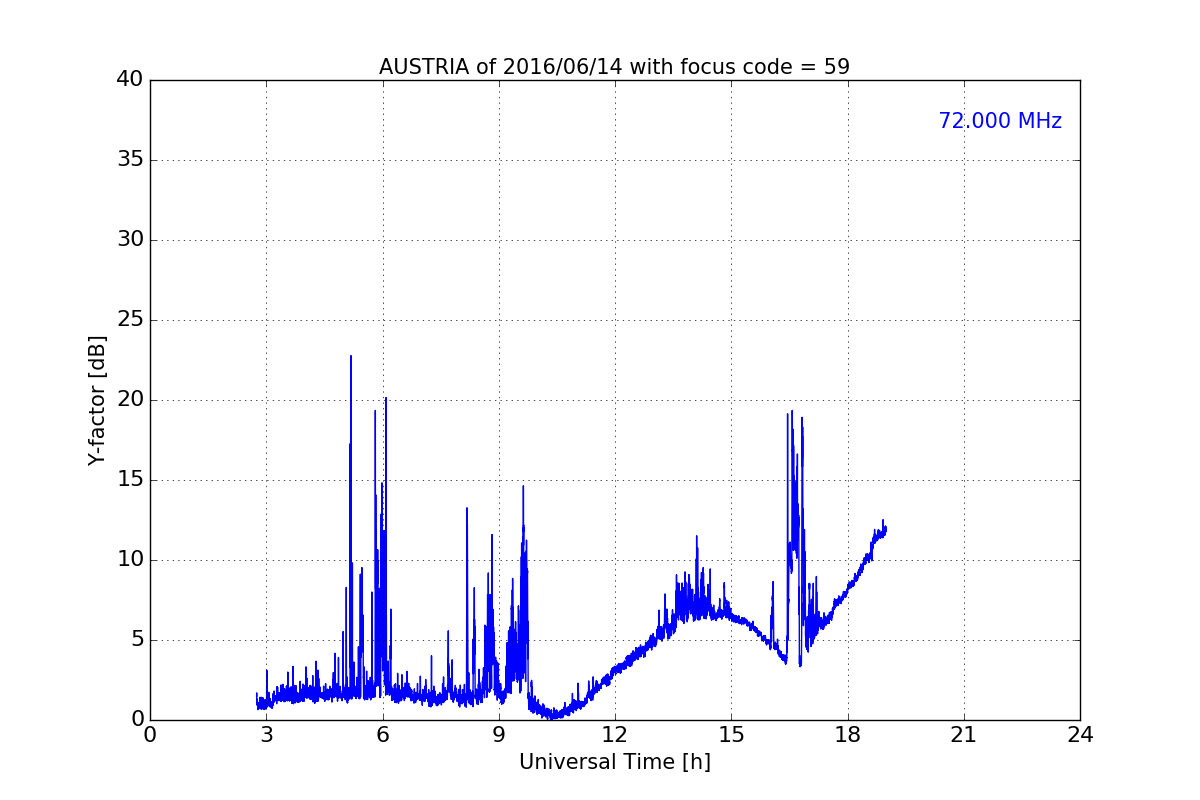Click the y-axis tick label '35'
Screen dimensions: 1200x800
[130, 160]
